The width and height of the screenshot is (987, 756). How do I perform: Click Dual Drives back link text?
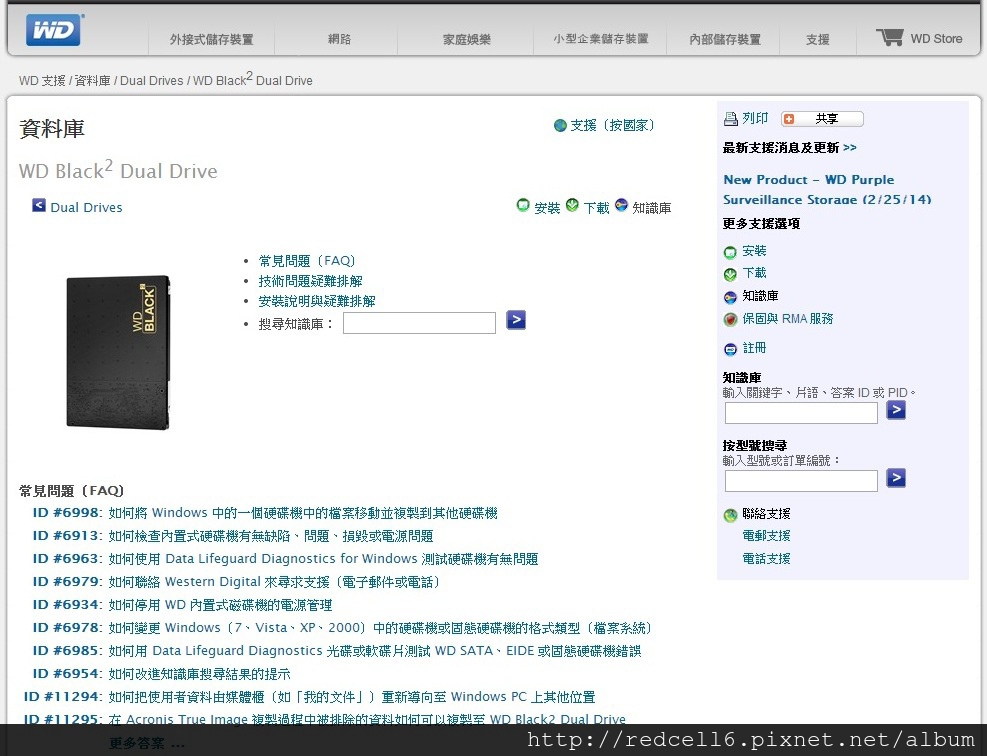coord(86,207)
